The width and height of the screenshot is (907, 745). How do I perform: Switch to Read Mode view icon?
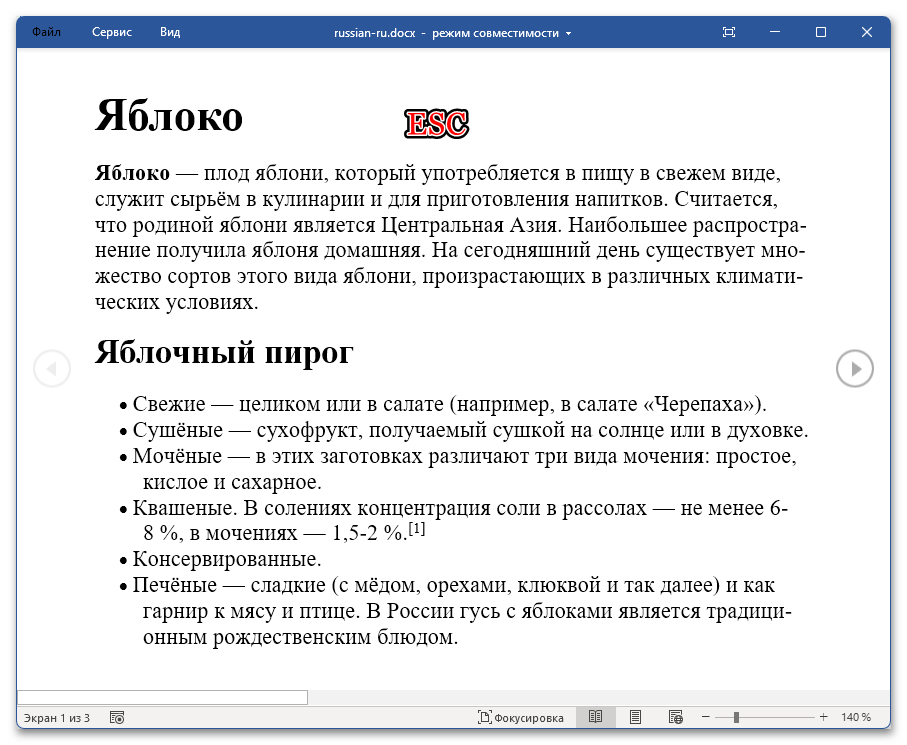tap(595, 717)
